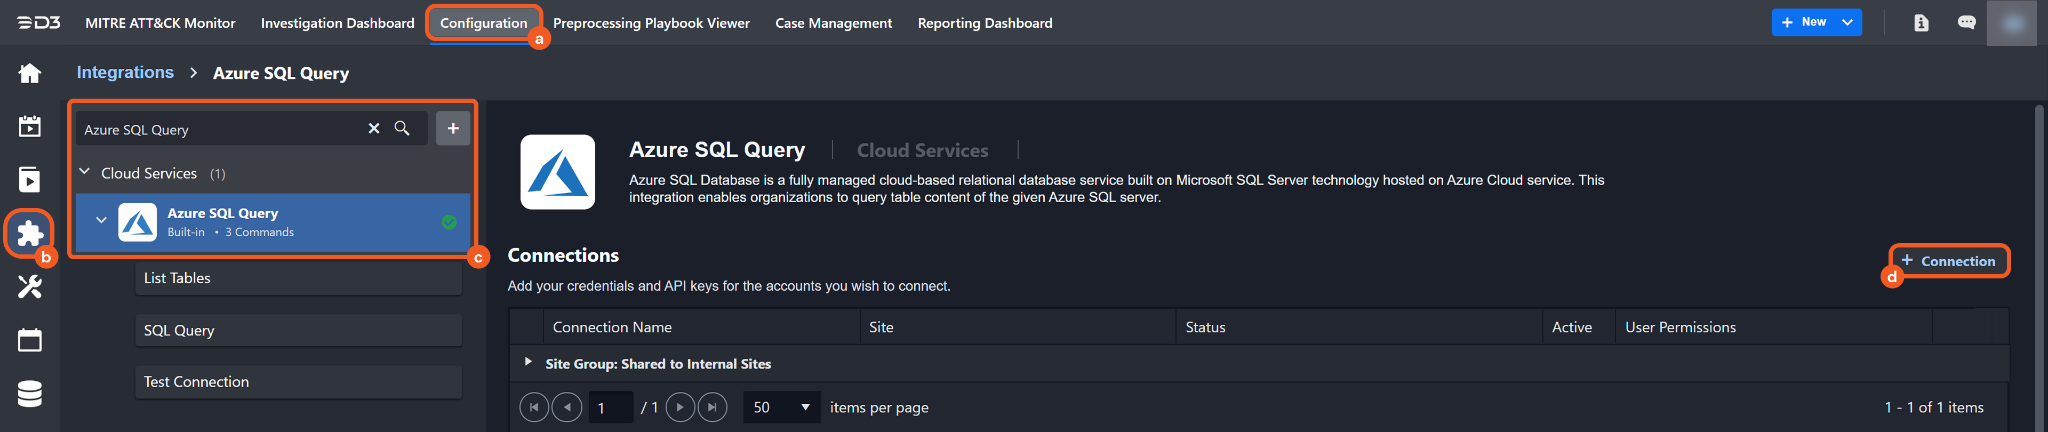The image size is (2048, 432).
Task: Collapse the Cloud Services category
Action: coord(85,172)
